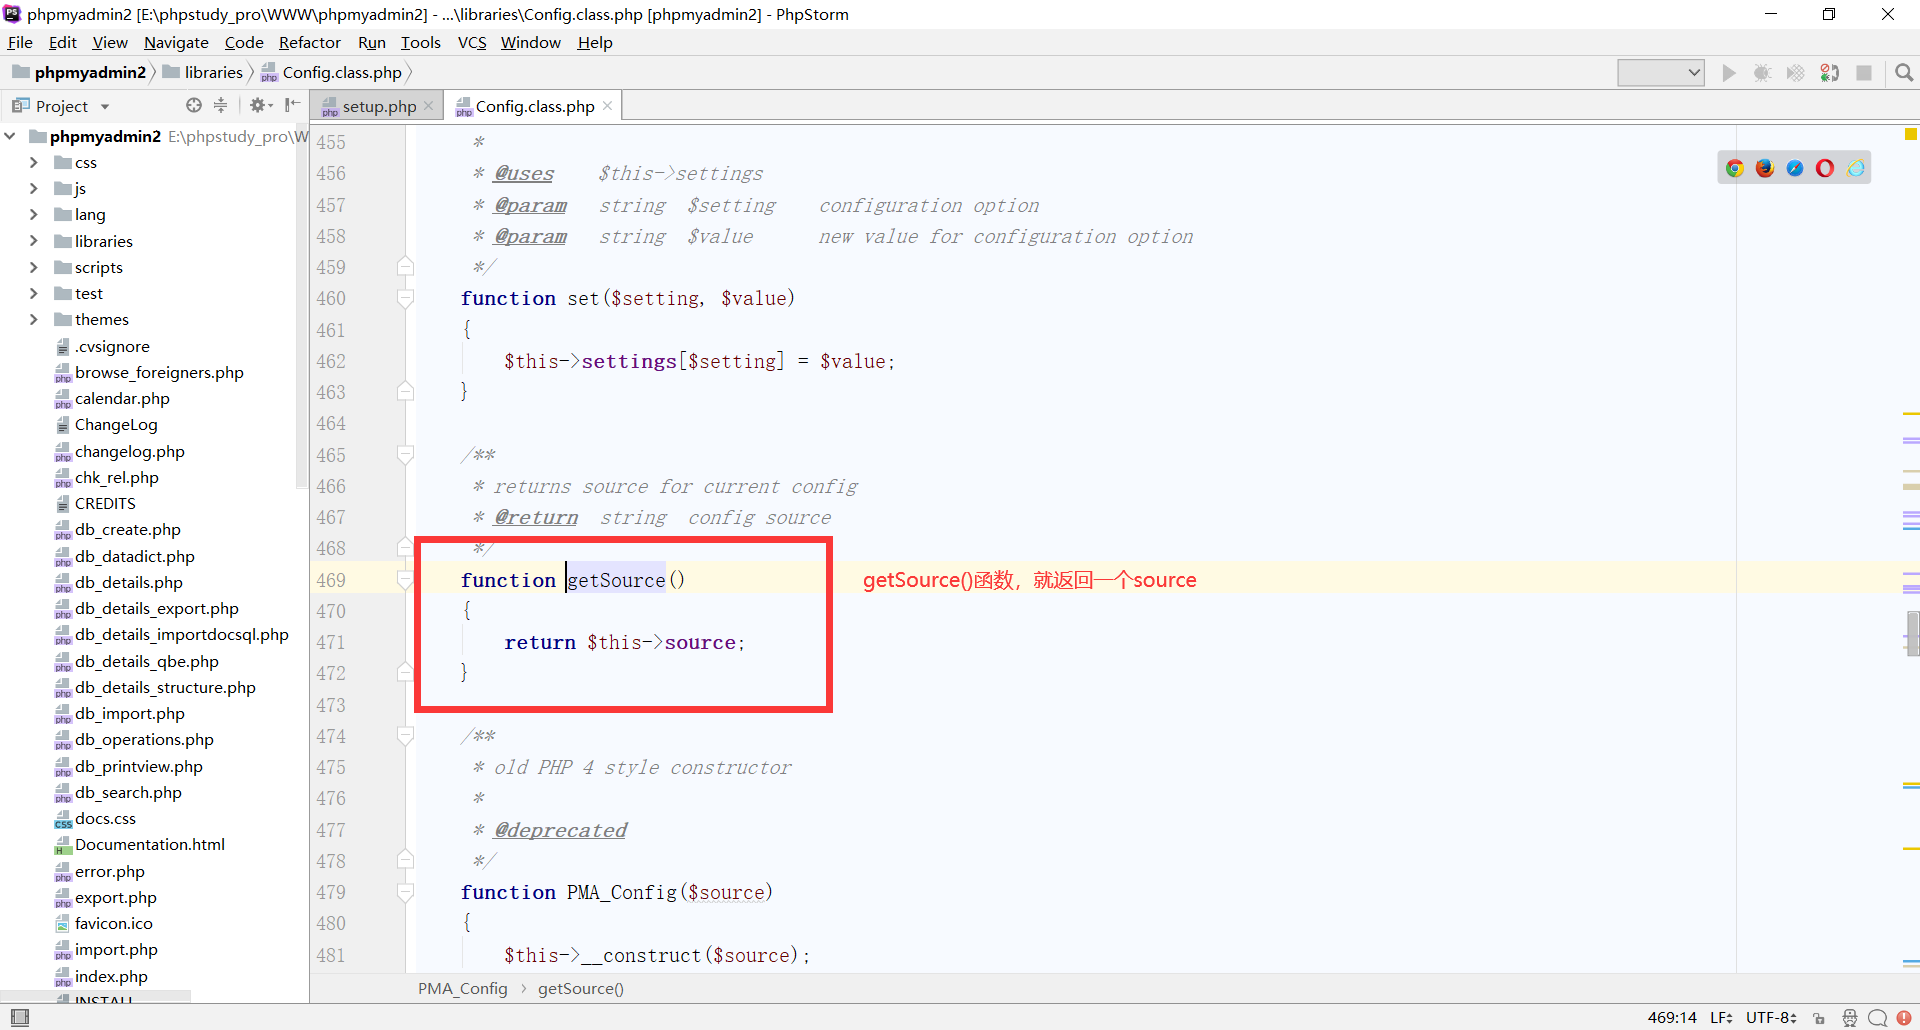This screenshot has height=1030, width=1920.
Task: Open the VCS menu
Action: tap(472, 42)
